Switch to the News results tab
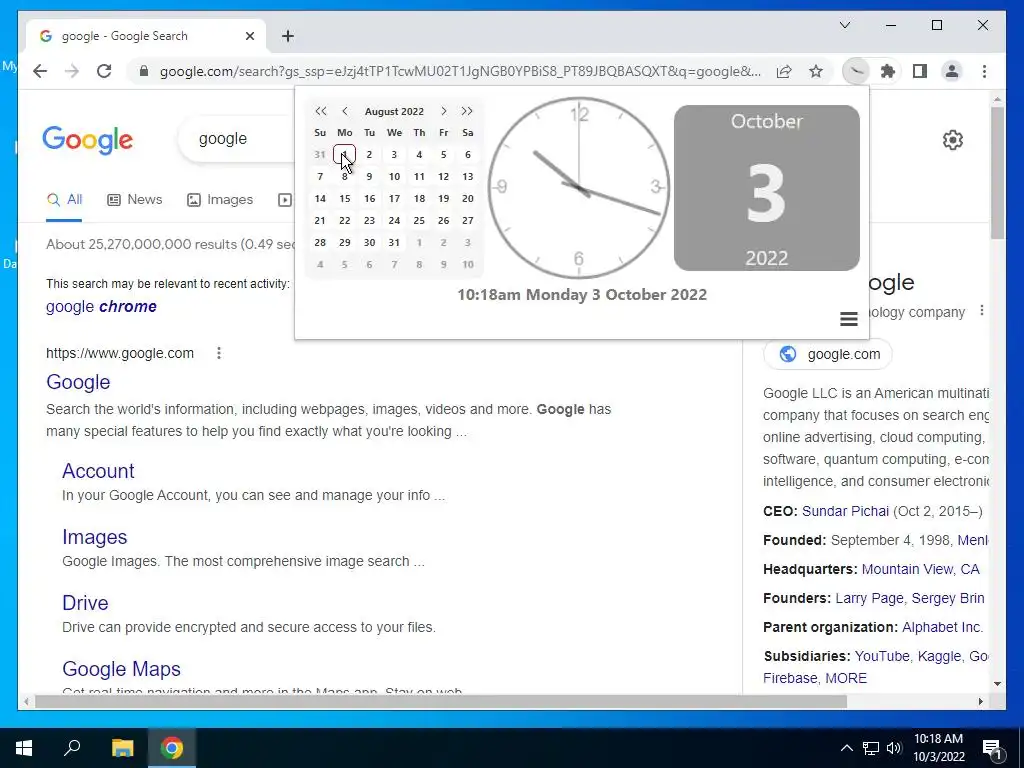Image resolution: width=1024 pixels, height=768 pixels. 135,200
